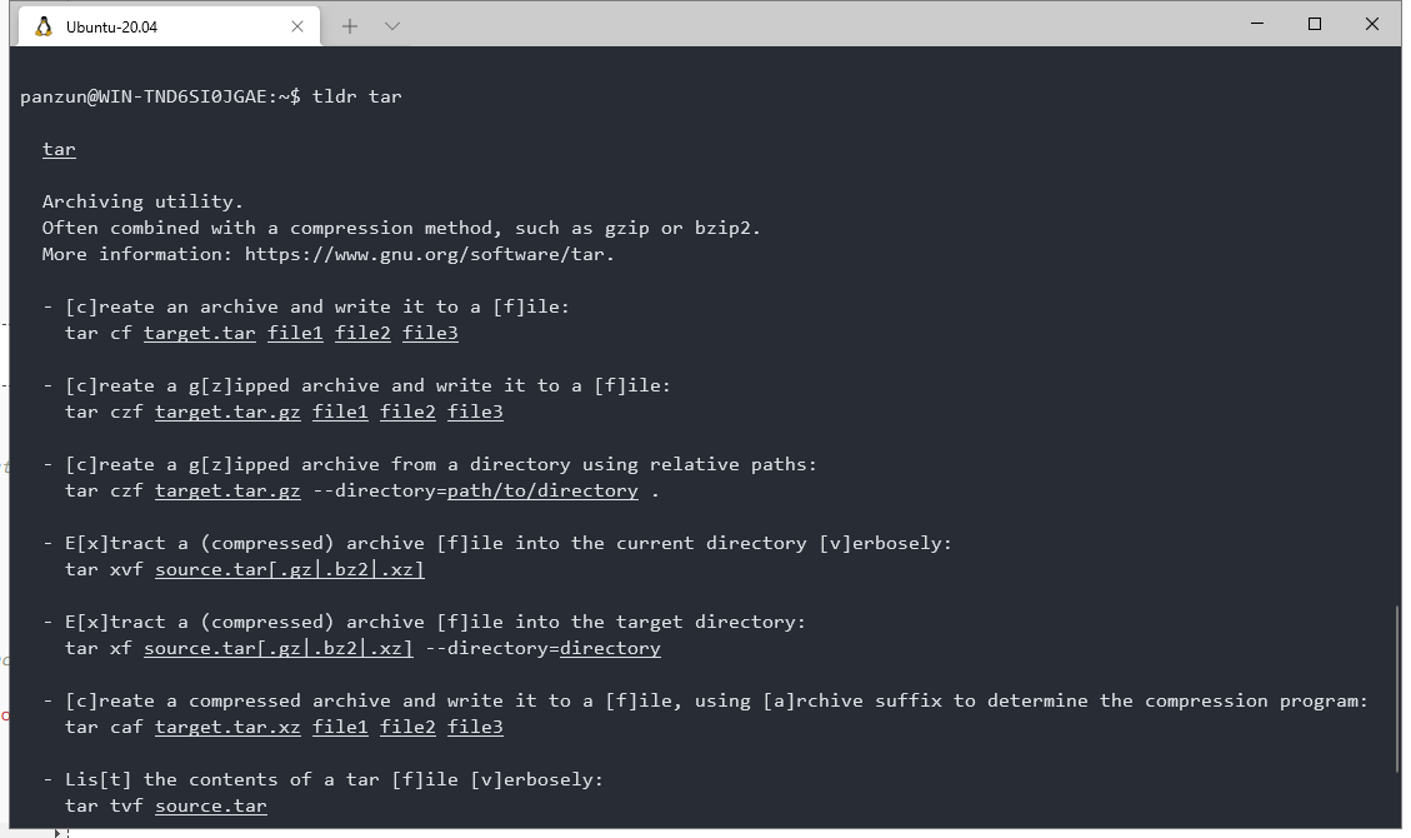Expand the new-tab profile dropdown chevron

point(392,26)
